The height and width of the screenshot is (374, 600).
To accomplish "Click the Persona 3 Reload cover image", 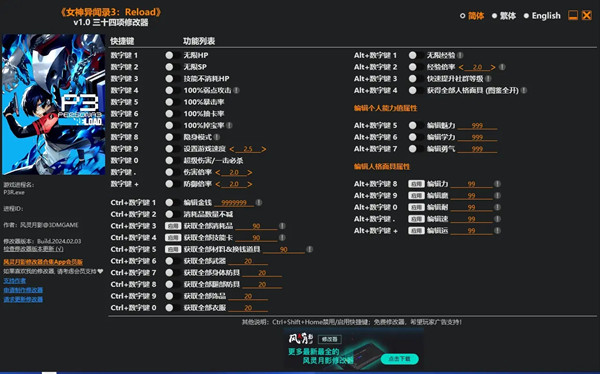I will tap(54, 105).
